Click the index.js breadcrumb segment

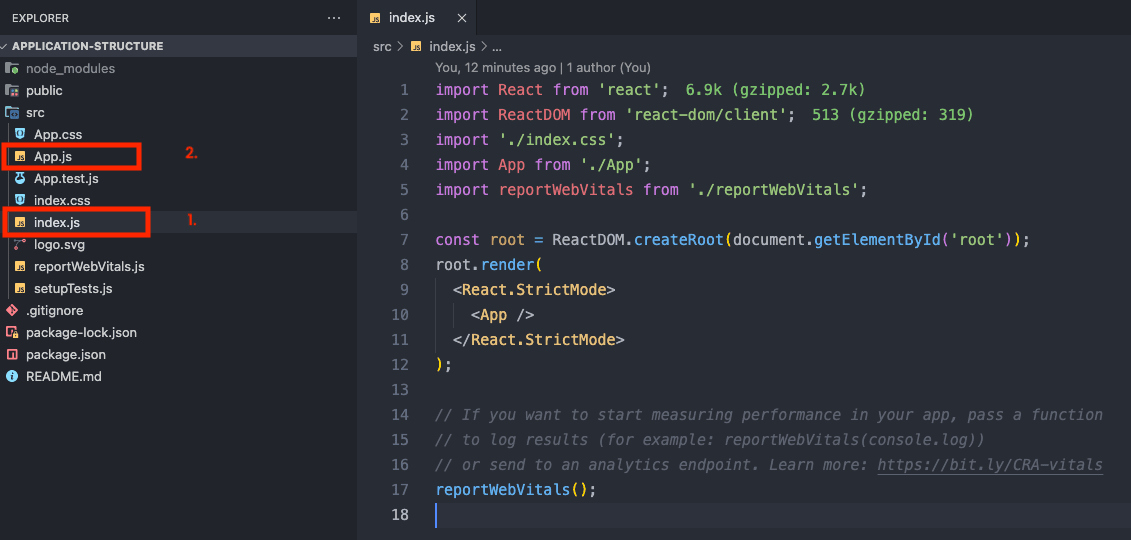coord(452,46)
